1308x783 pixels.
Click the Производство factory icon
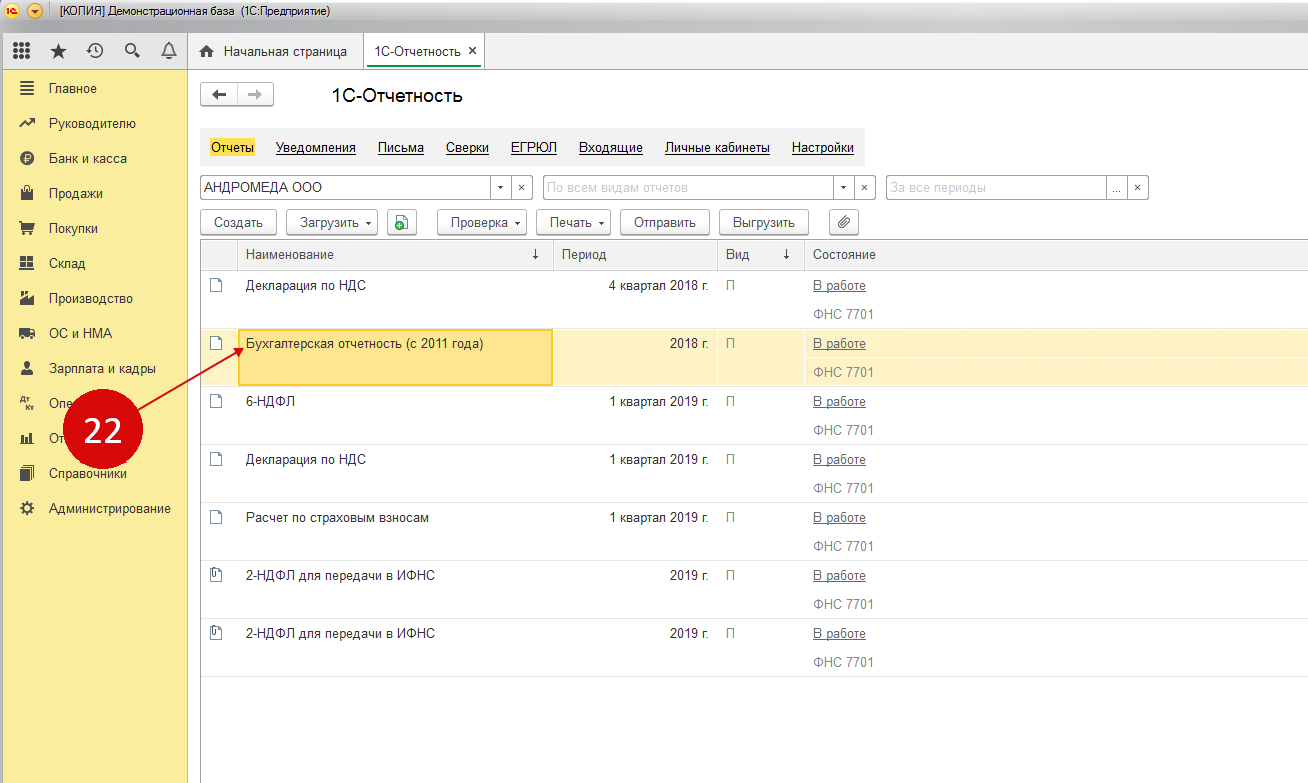[x=27, y=299]
